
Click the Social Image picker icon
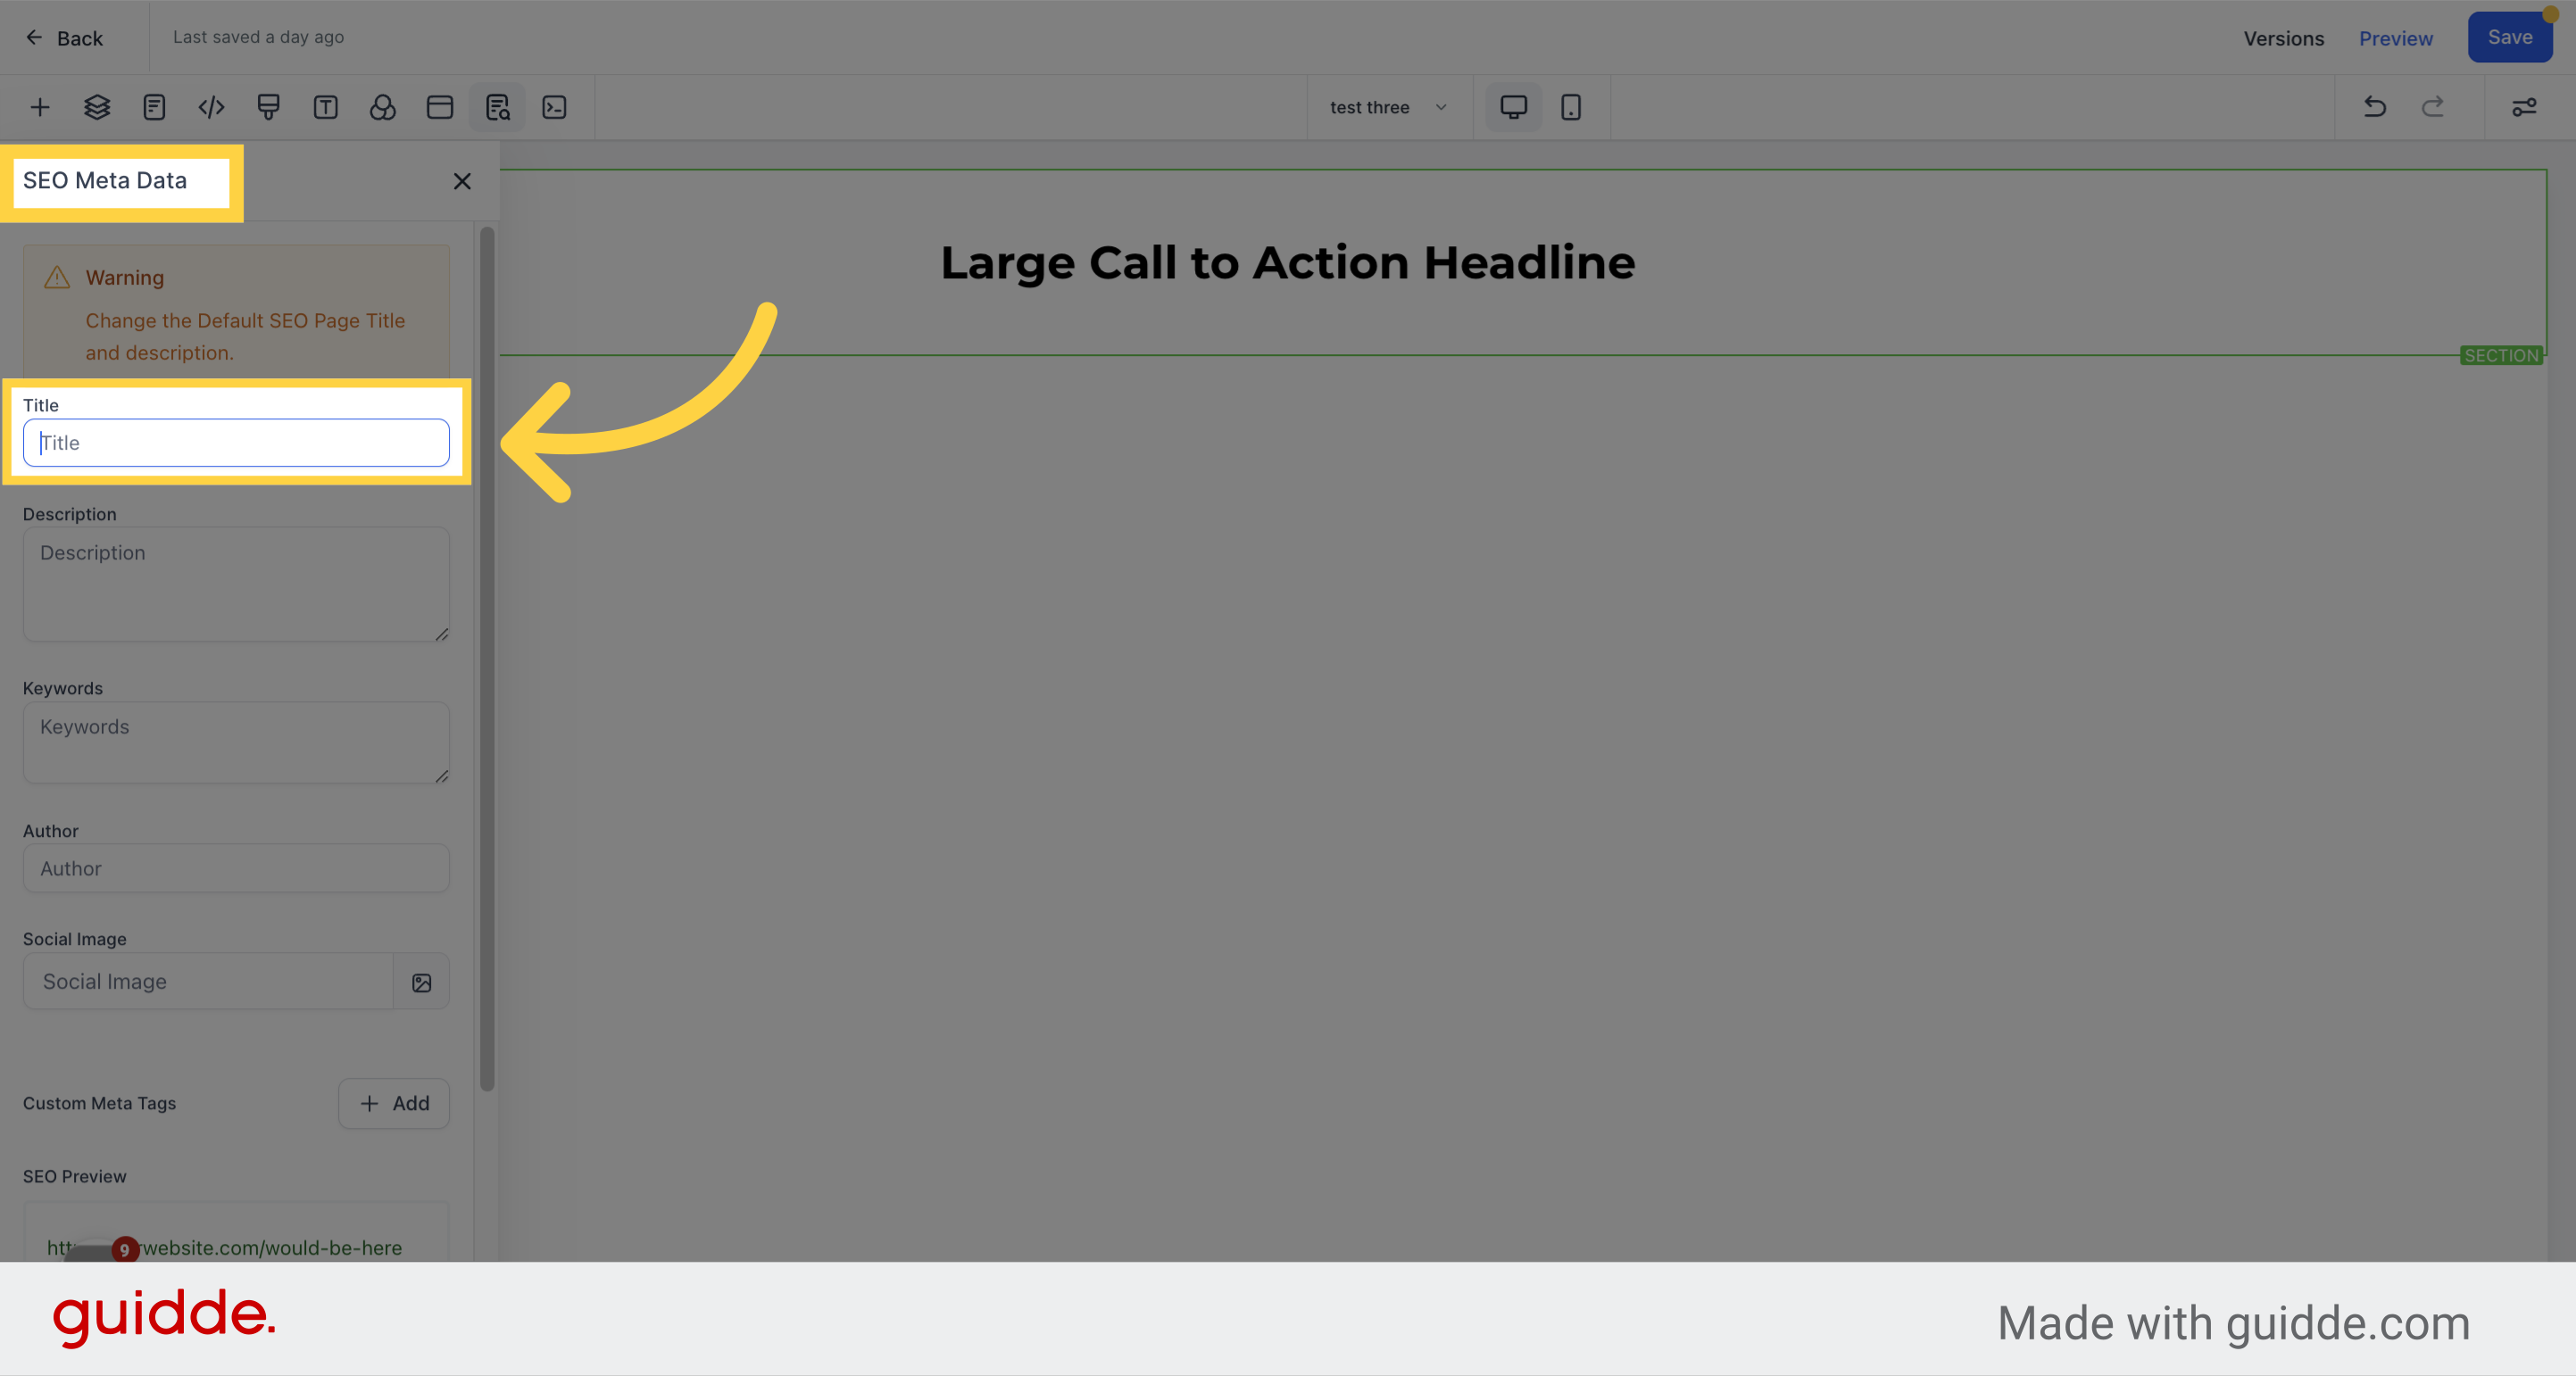coord(421,982)
